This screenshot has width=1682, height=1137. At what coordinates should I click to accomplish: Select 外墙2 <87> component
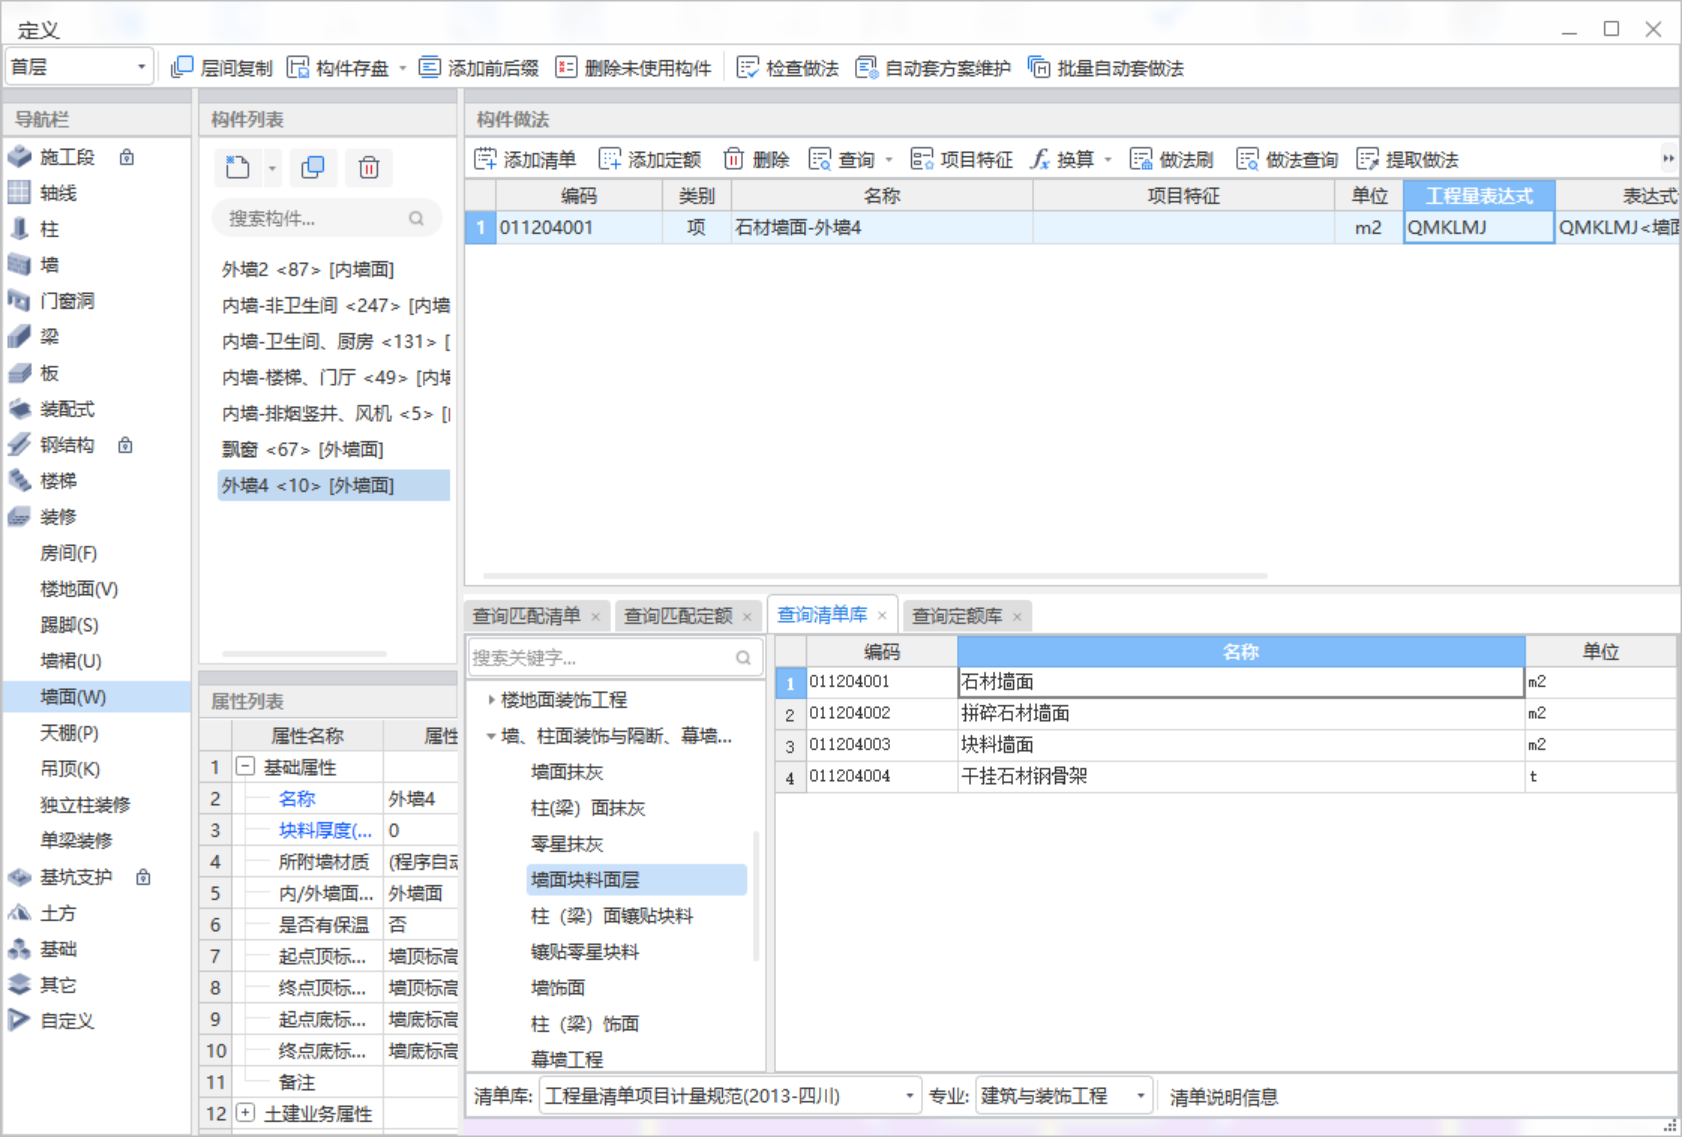(x=308, y=269)
